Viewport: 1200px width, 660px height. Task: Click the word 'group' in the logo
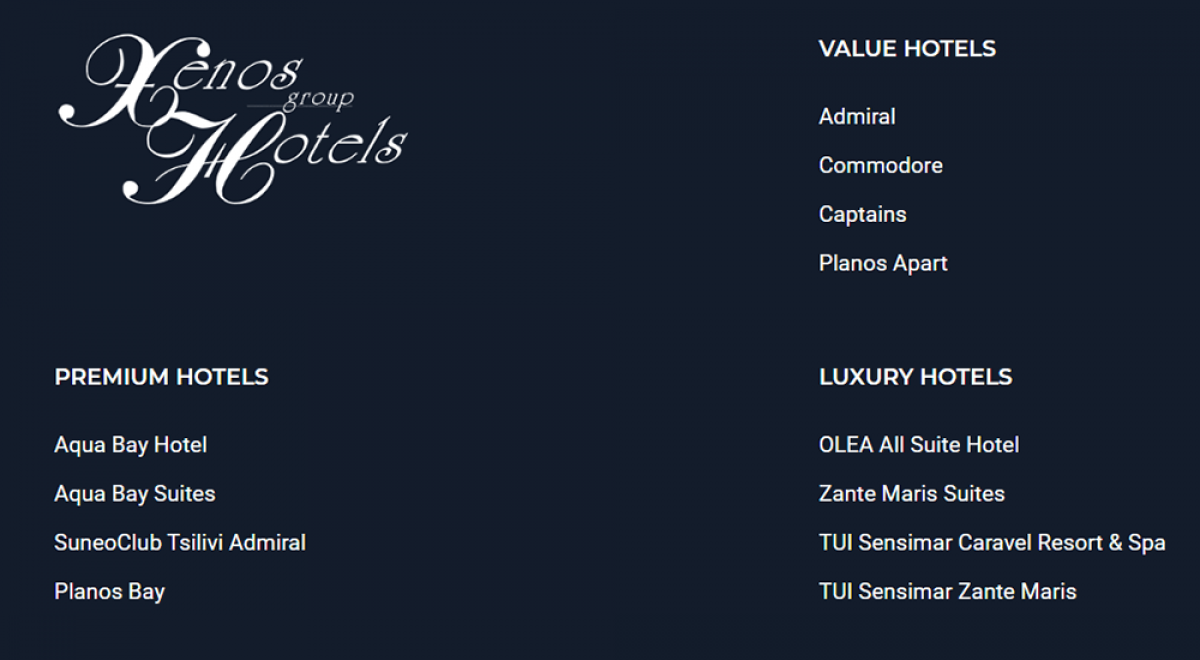[318, 99]
